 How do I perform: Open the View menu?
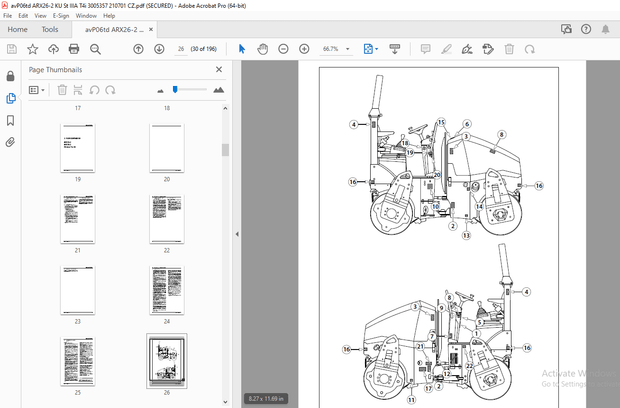pyautogui.click(x=40, y=16)
